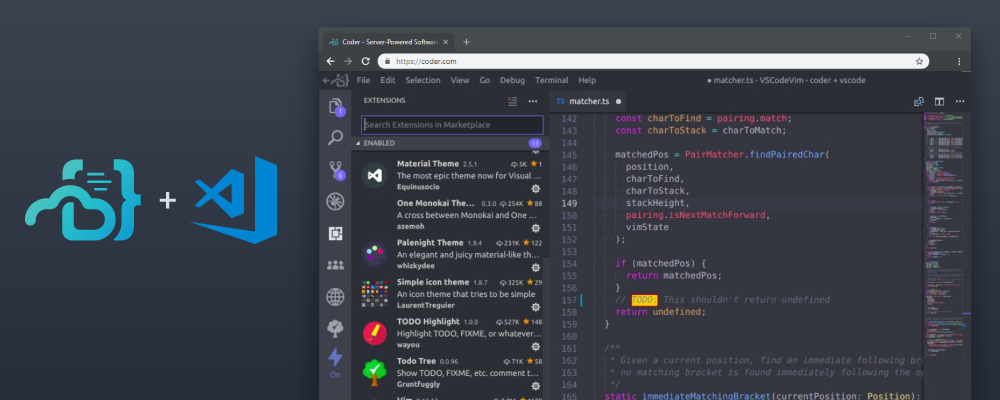Open manage gear for One Monokai Theme
This screenshot has width=1000, height=400.
536,228
